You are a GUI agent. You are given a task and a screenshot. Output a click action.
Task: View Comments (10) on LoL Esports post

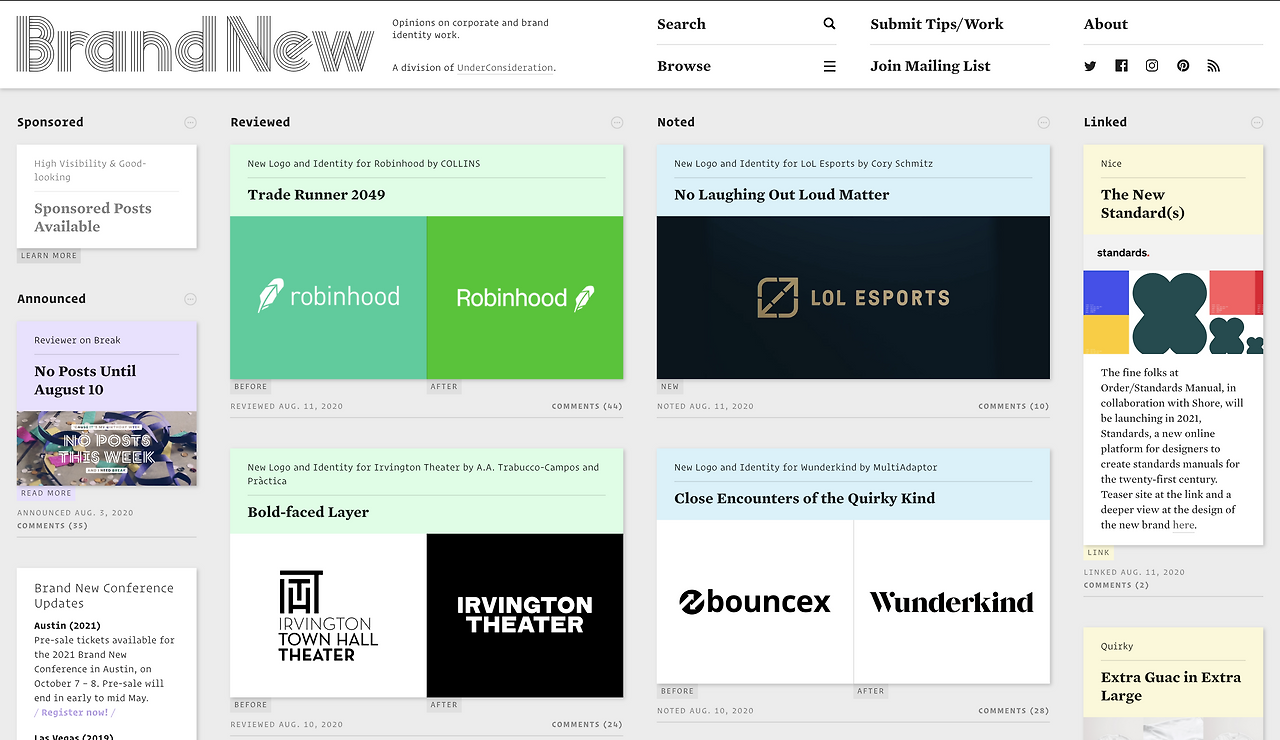[1014, 407]
